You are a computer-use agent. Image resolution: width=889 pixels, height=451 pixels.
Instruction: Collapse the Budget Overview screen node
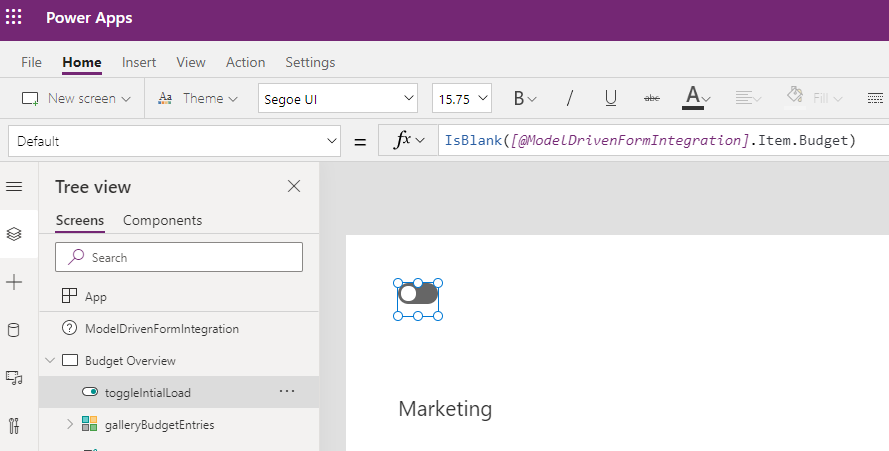[x=50, y=360]
